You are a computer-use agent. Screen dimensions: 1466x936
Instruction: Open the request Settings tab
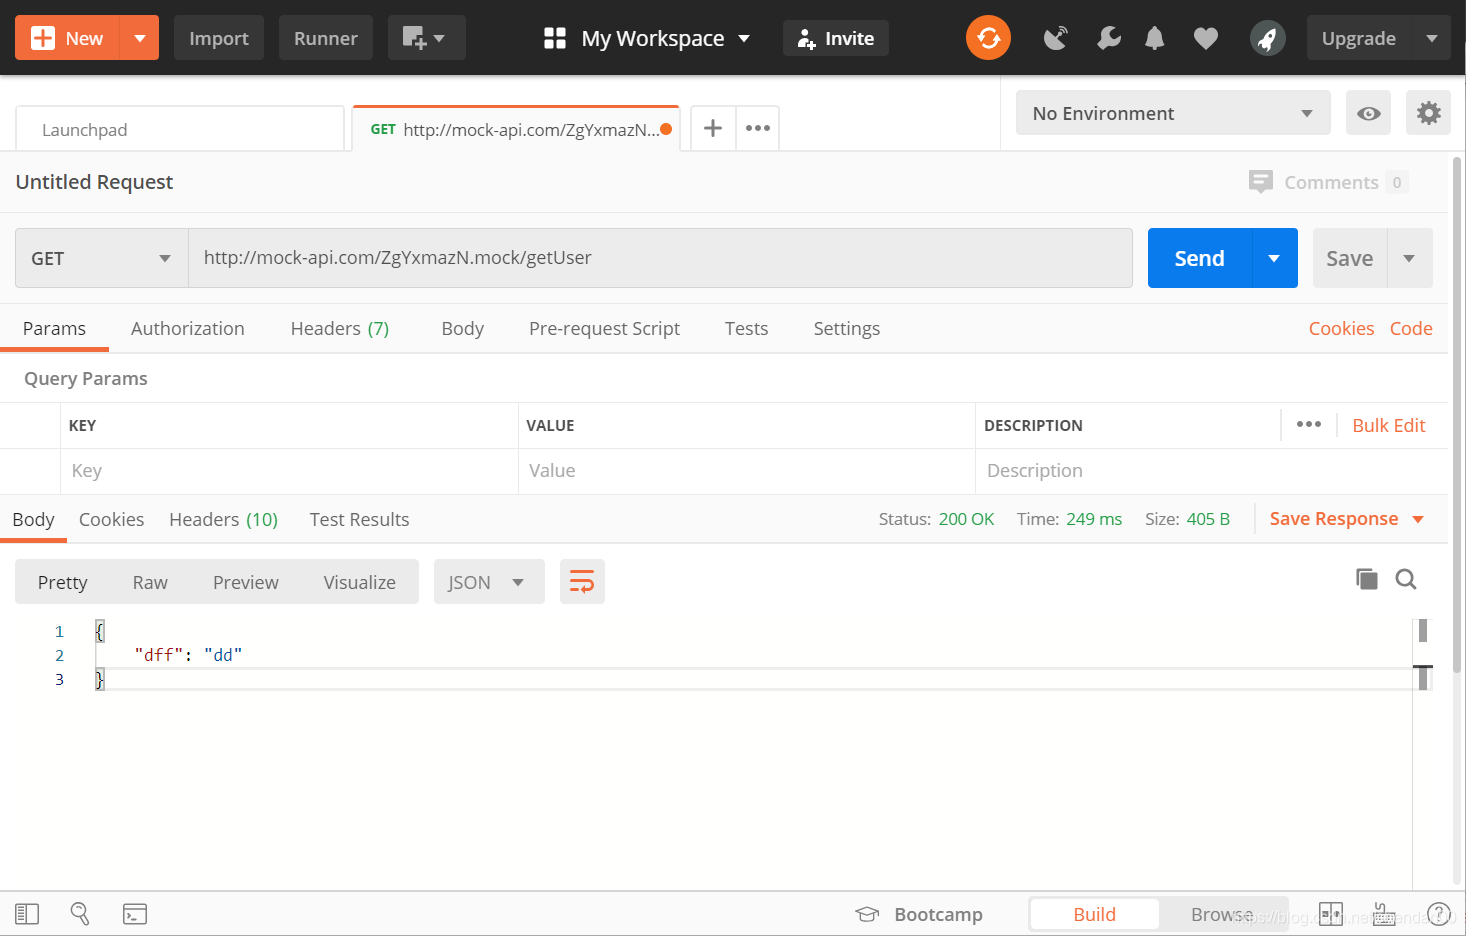click(x=847, y=328)
